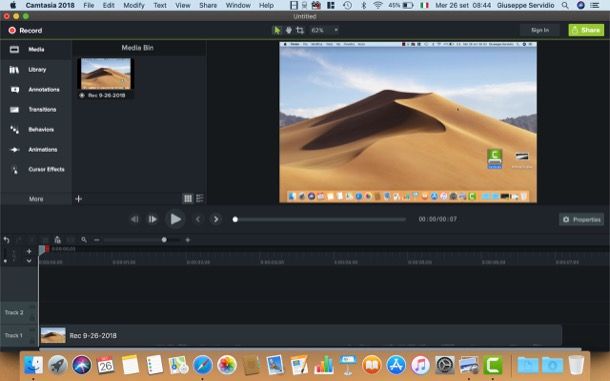This screenshot has width=610, height=381.
Task: Open the Cursor Effects panel
Action: coord(36,169)
